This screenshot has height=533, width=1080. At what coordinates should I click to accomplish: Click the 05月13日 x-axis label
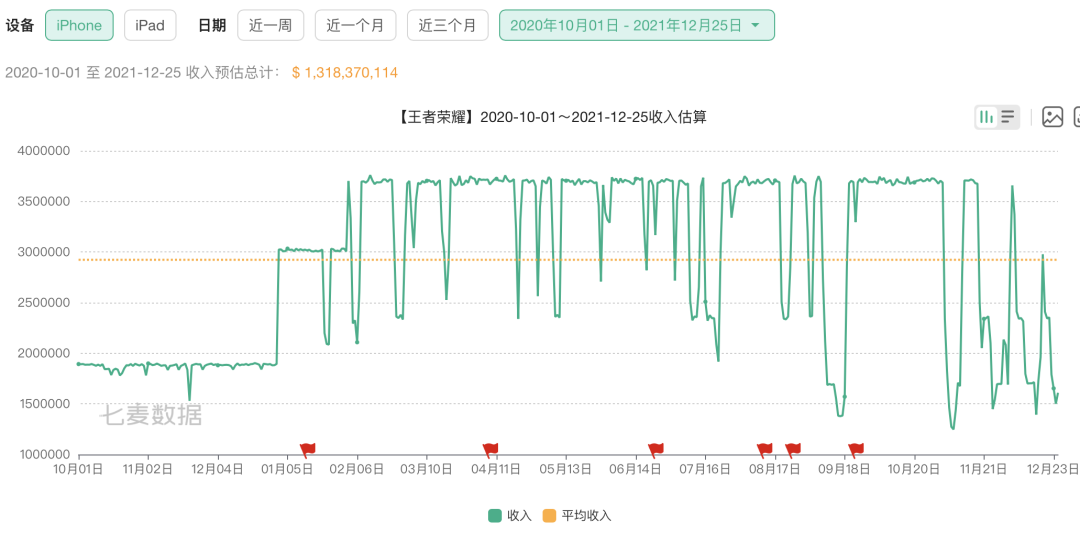click(x=566, y=469)
